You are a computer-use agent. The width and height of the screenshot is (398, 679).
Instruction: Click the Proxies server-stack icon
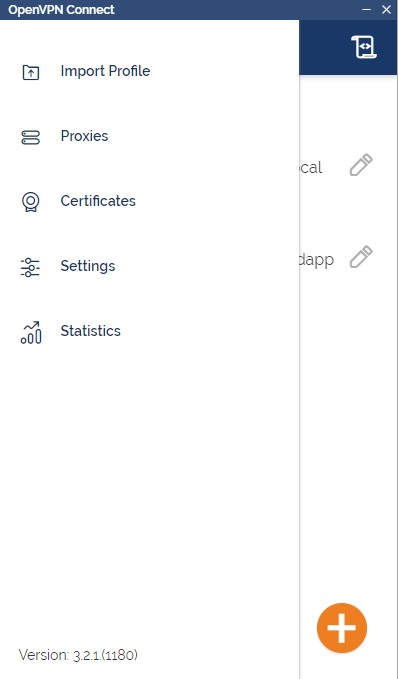pos(30,137)
